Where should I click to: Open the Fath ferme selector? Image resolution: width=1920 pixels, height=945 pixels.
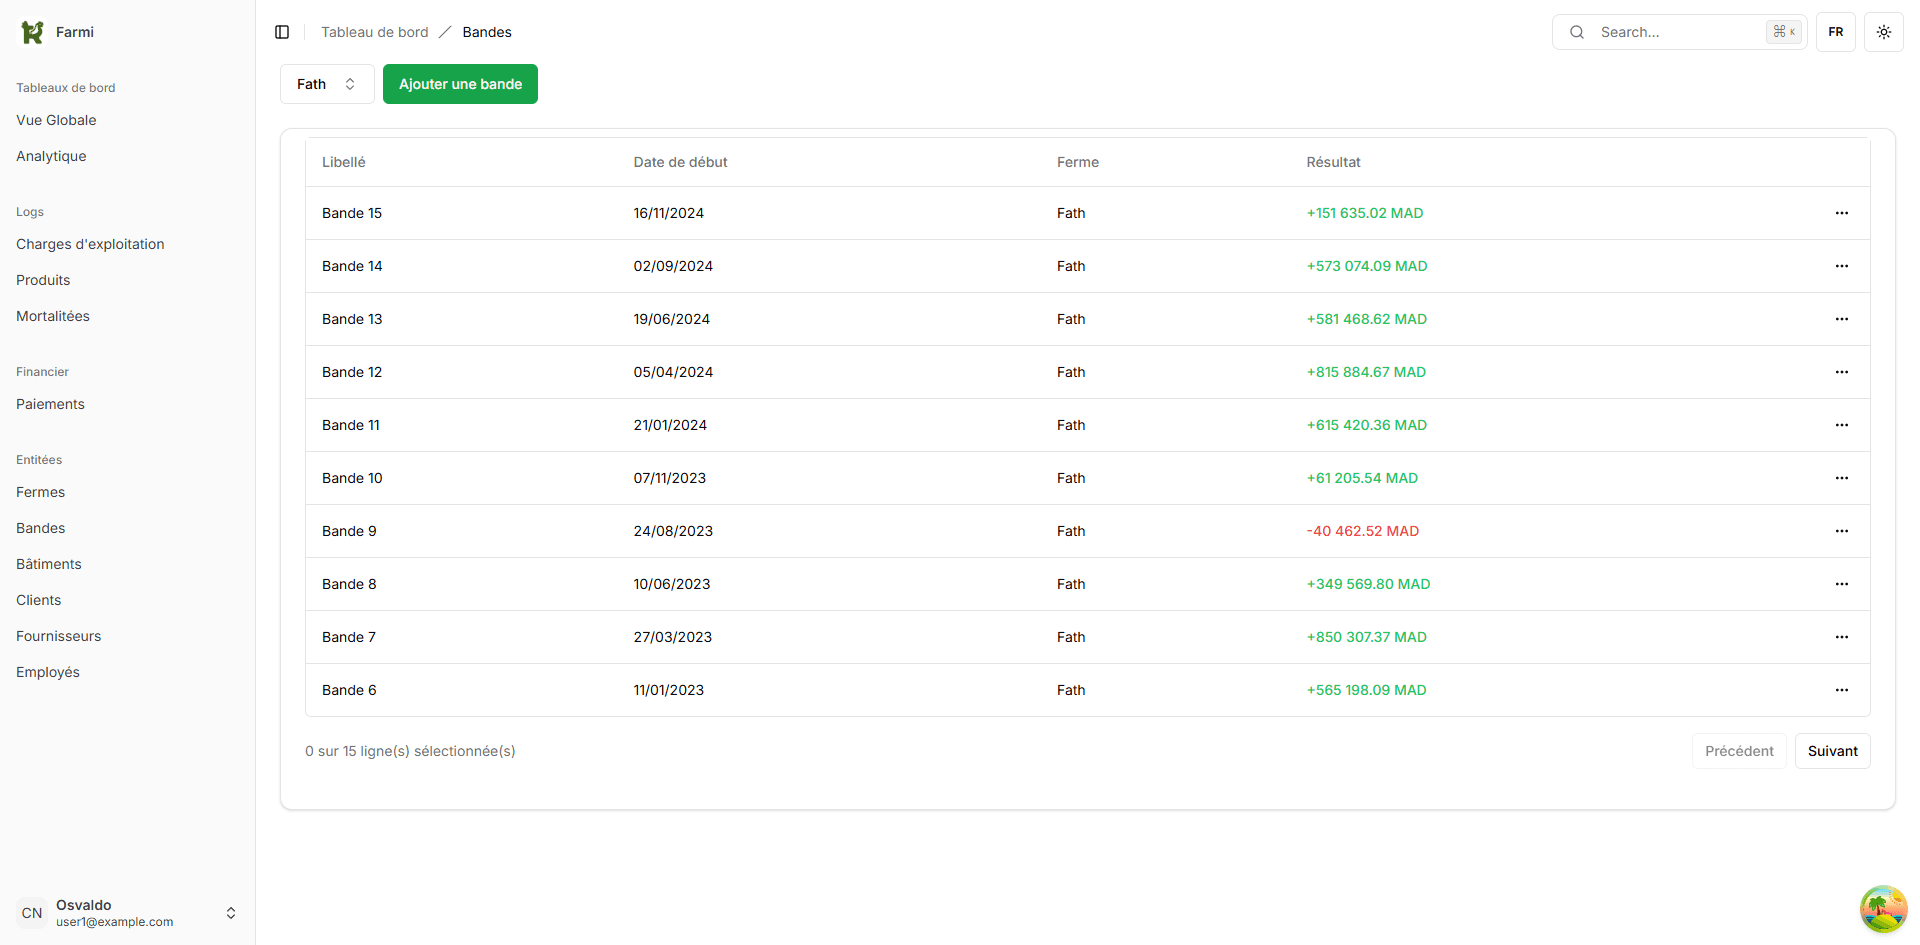[x=326, y=84]
